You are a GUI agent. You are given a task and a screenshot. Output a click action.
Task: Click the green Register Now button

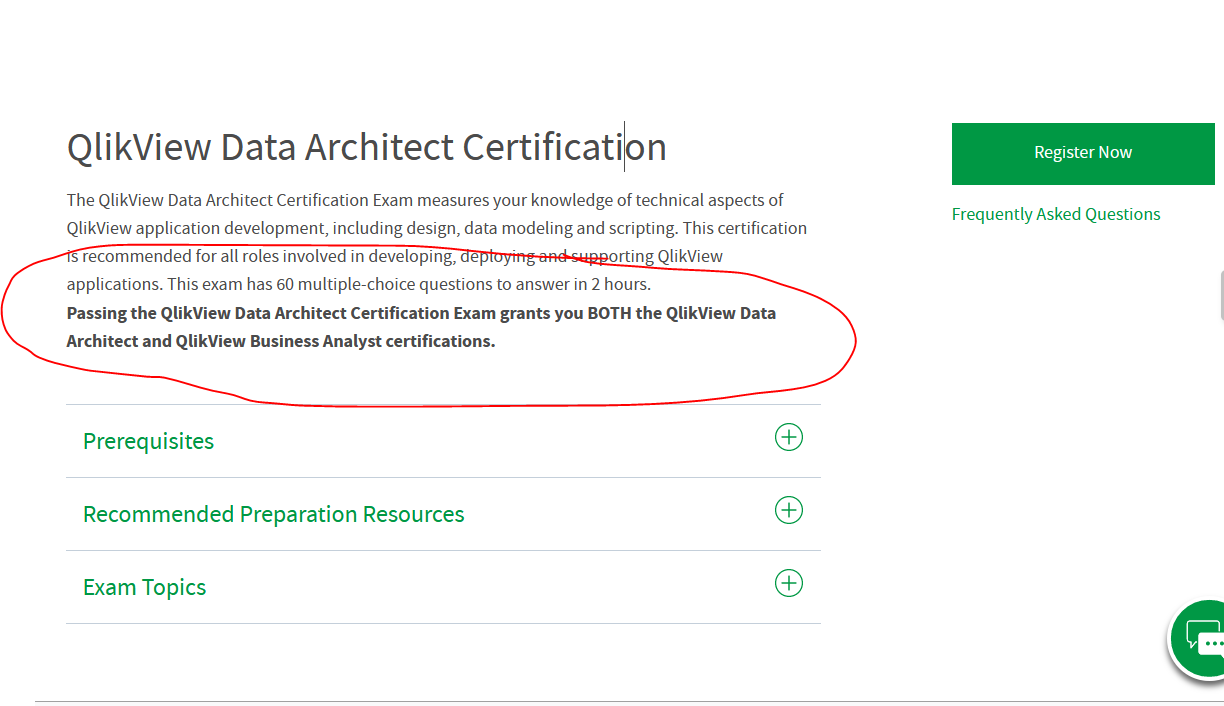(1082, 153)
